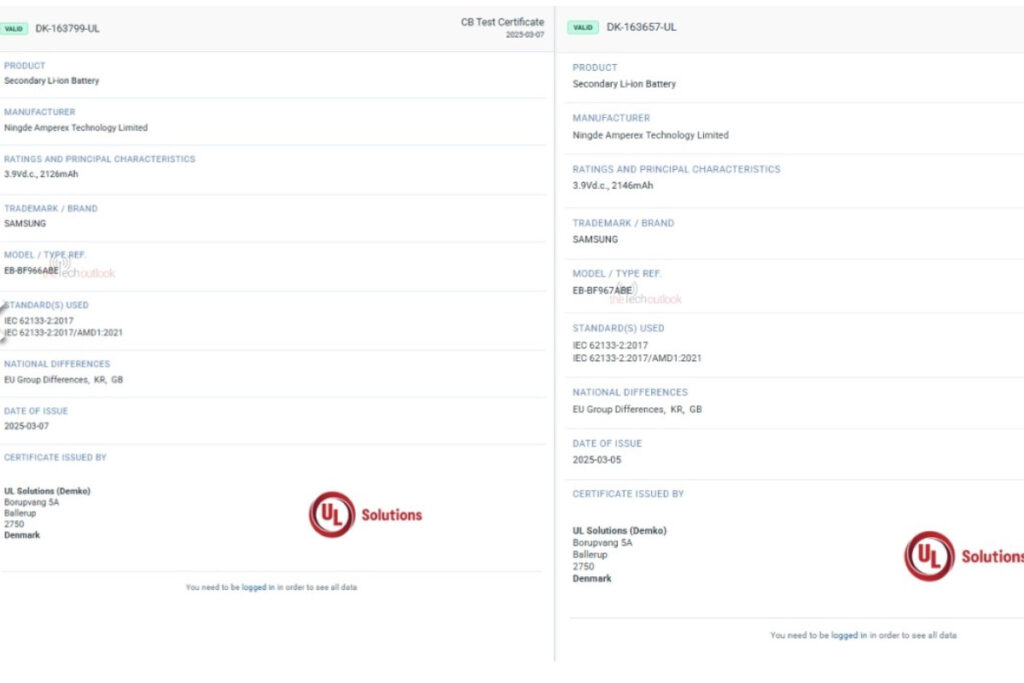Click thetechoutlook watermark near EB-BF967ABE
The width and height of the screenshot is (1024, 683).
pyautogui.click(x=646, y=299)
